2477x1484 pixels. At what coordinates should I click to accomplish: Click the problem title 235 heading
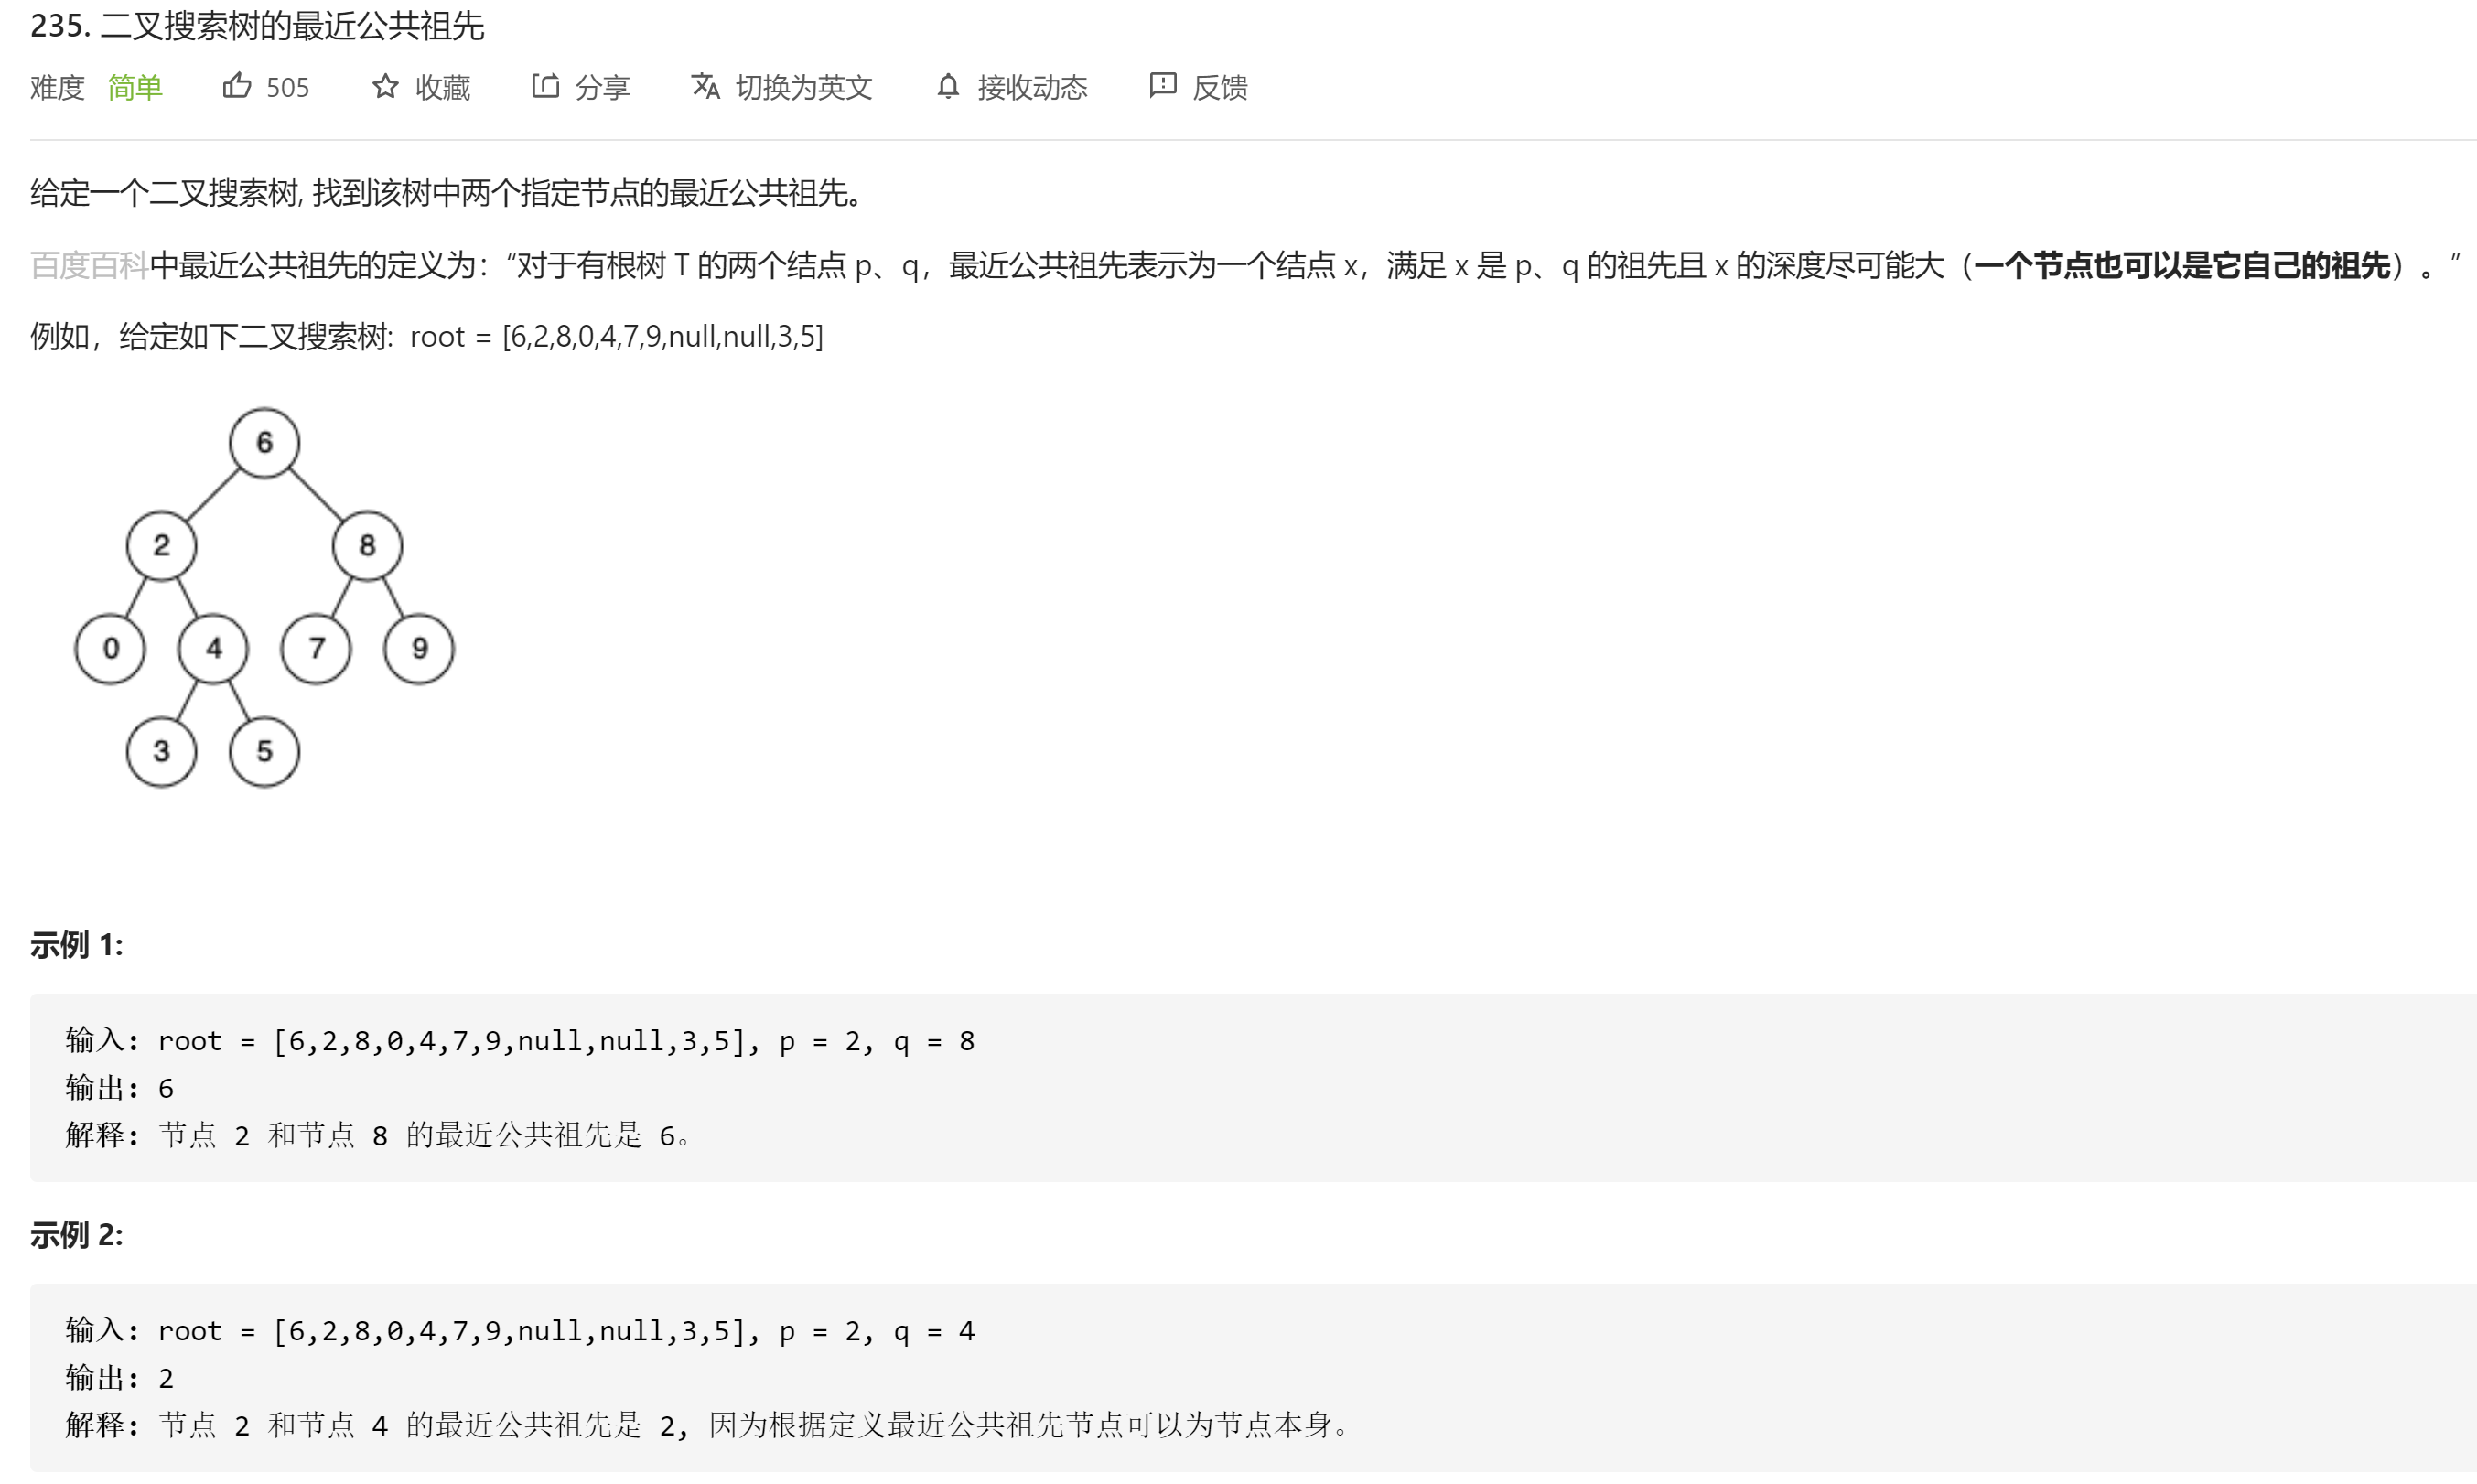(x=257, y=26)
